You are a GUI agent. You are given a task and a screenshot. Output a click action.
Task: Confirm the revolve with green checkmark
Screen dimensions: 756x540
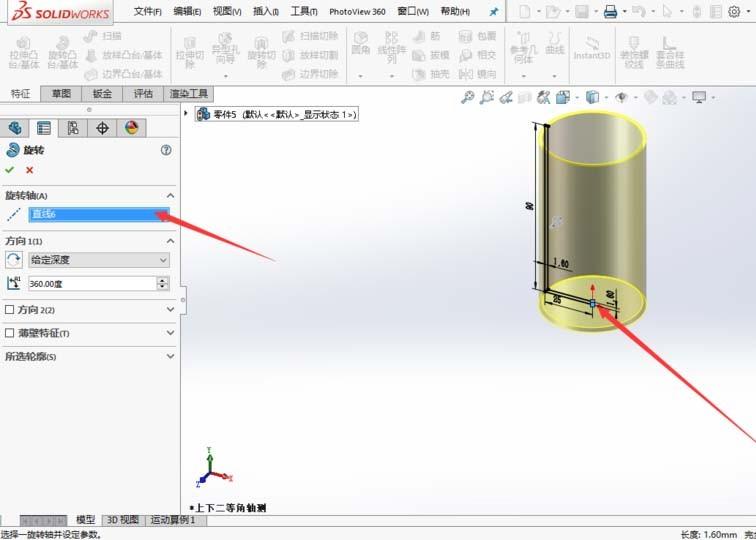(10, 170)
